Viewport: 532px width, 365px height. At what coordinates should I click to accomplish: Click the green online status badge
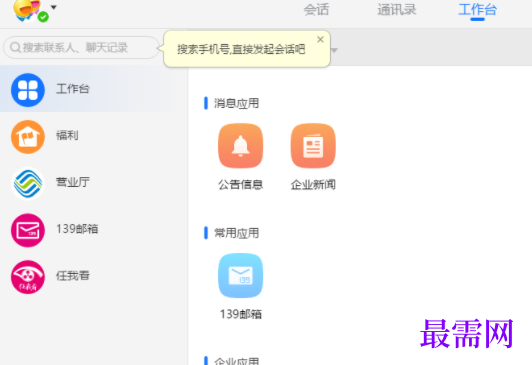click(43, 17)
